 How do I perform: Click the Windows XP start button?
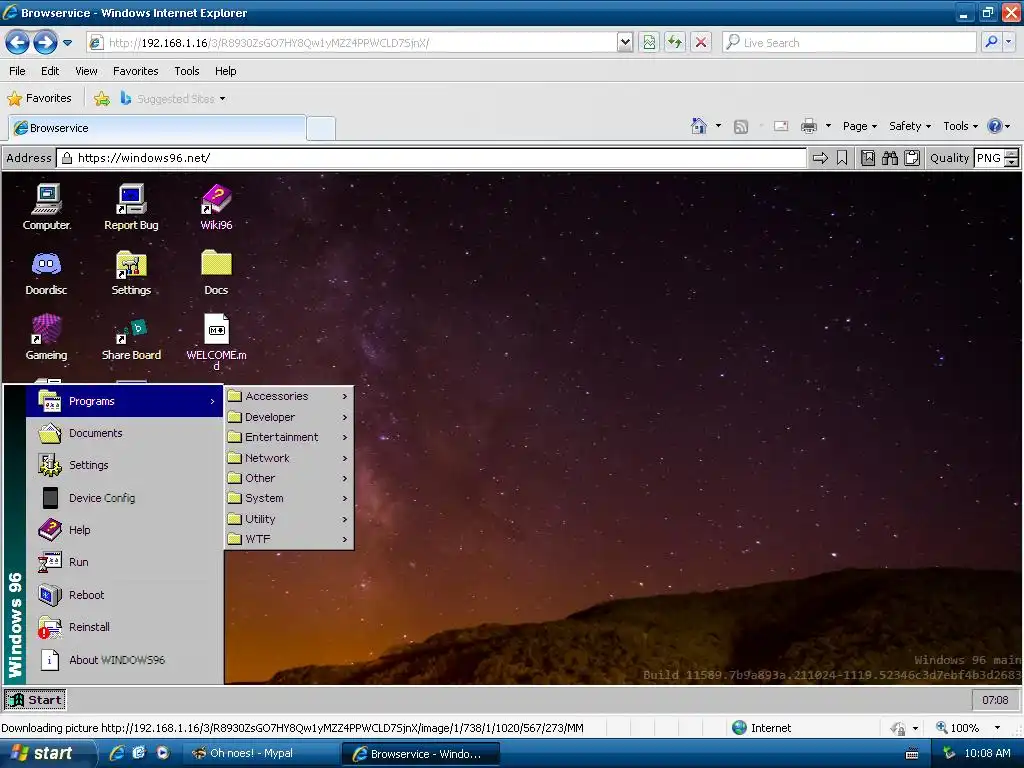tap(47, 753)
